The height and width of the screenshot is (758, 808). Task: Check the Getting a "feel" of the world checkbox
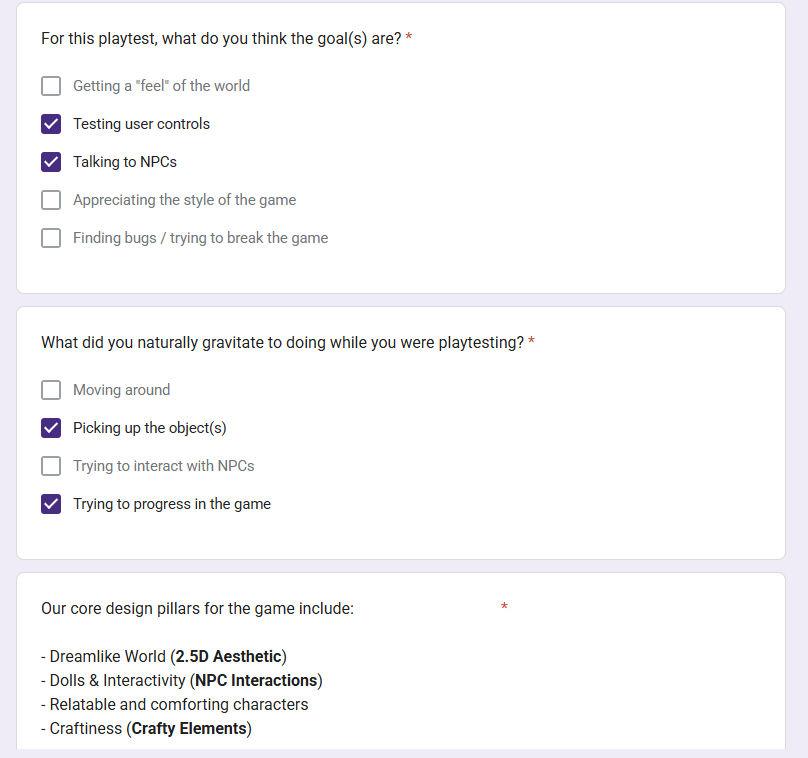[x=51, y=86]
